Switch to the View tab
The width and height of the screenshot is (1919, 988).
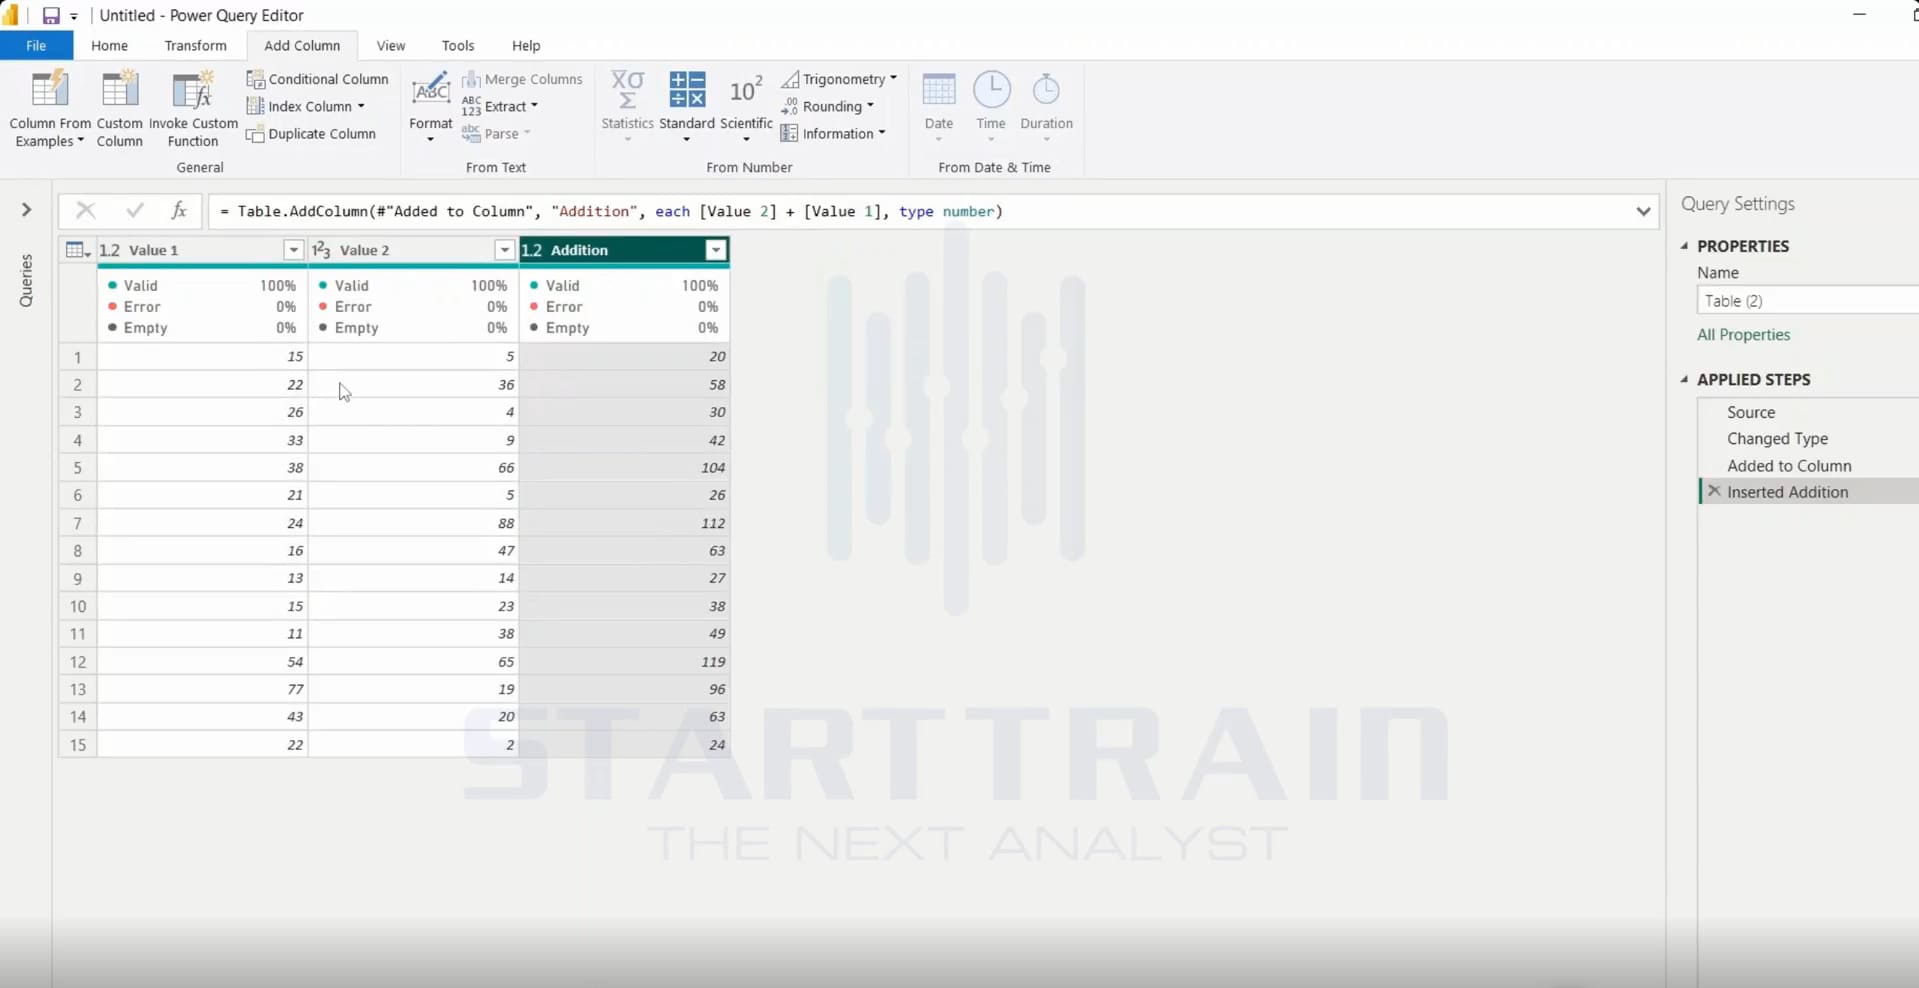point(391,45)
